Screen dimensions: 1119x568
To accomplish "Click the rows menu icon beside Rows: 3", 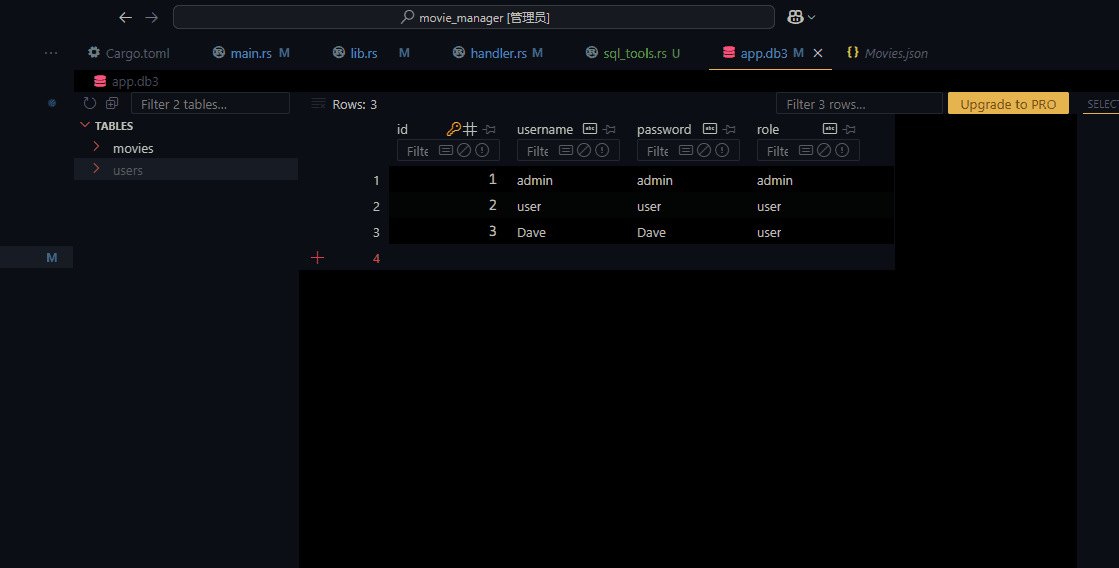I will [x=318, y=104].
